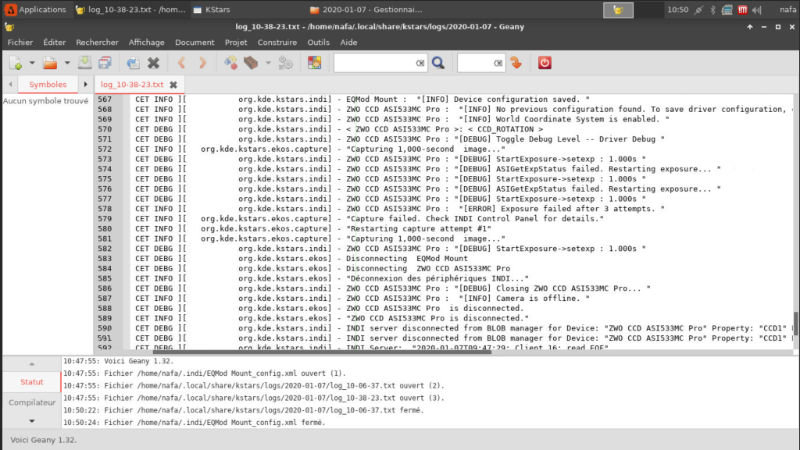Open the Éditer menu
Screen dimensions: 800x450
pos(54,42)
